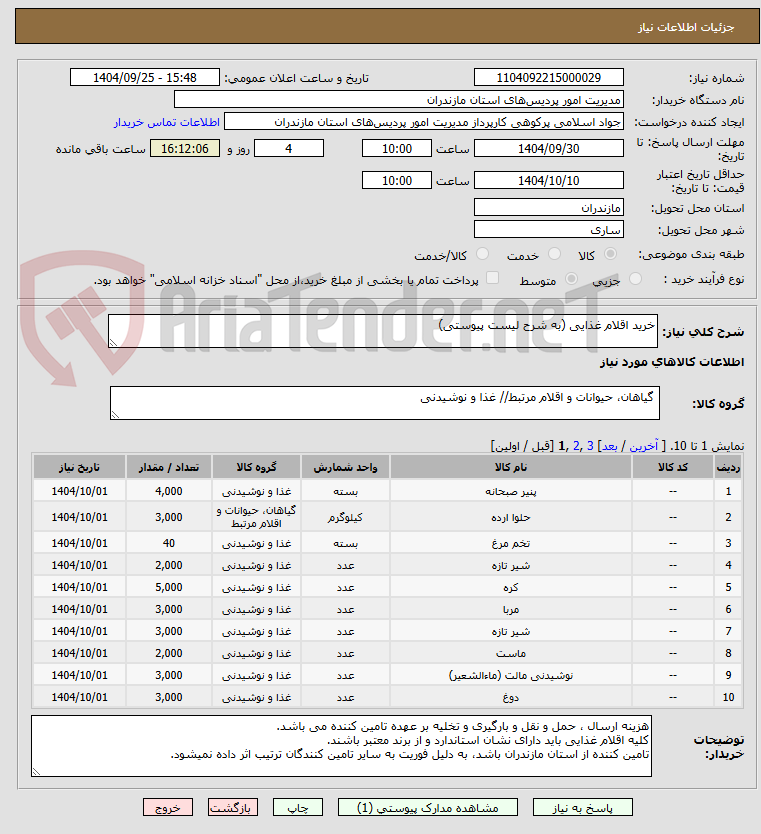Click the نام دستگاه خریدار field
Image resolution: width=761 pixels, height=834 pixels.
(398, 100)
